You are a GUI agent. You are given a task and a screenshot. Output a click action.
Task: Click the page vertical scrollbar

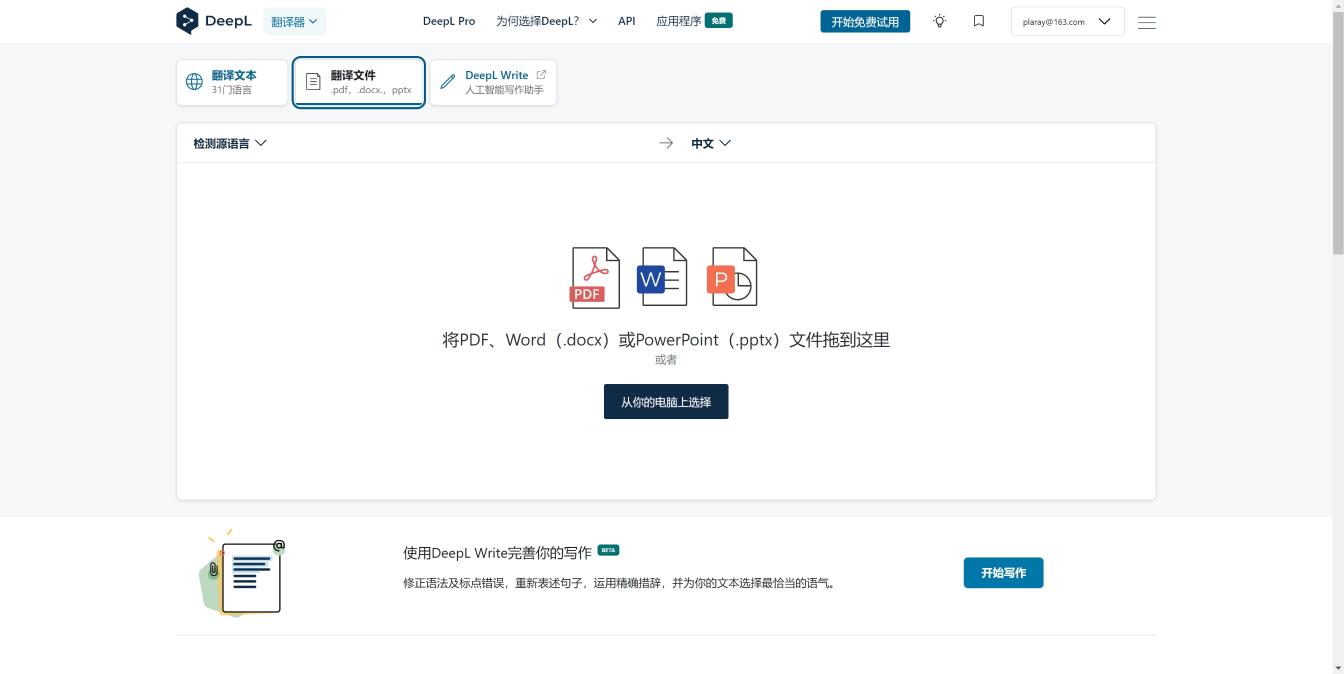coord(1338,134)
